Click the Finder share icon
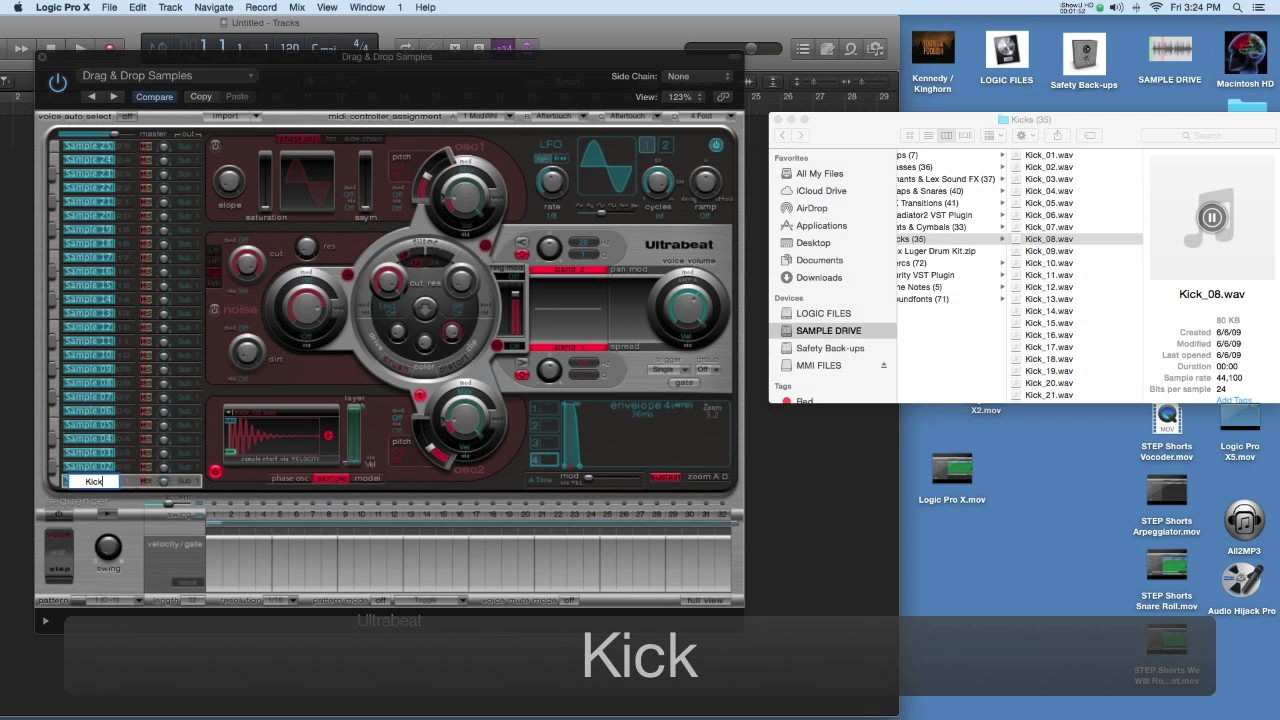This screenshot has height=720, width=1280. tap(1057, 135)
